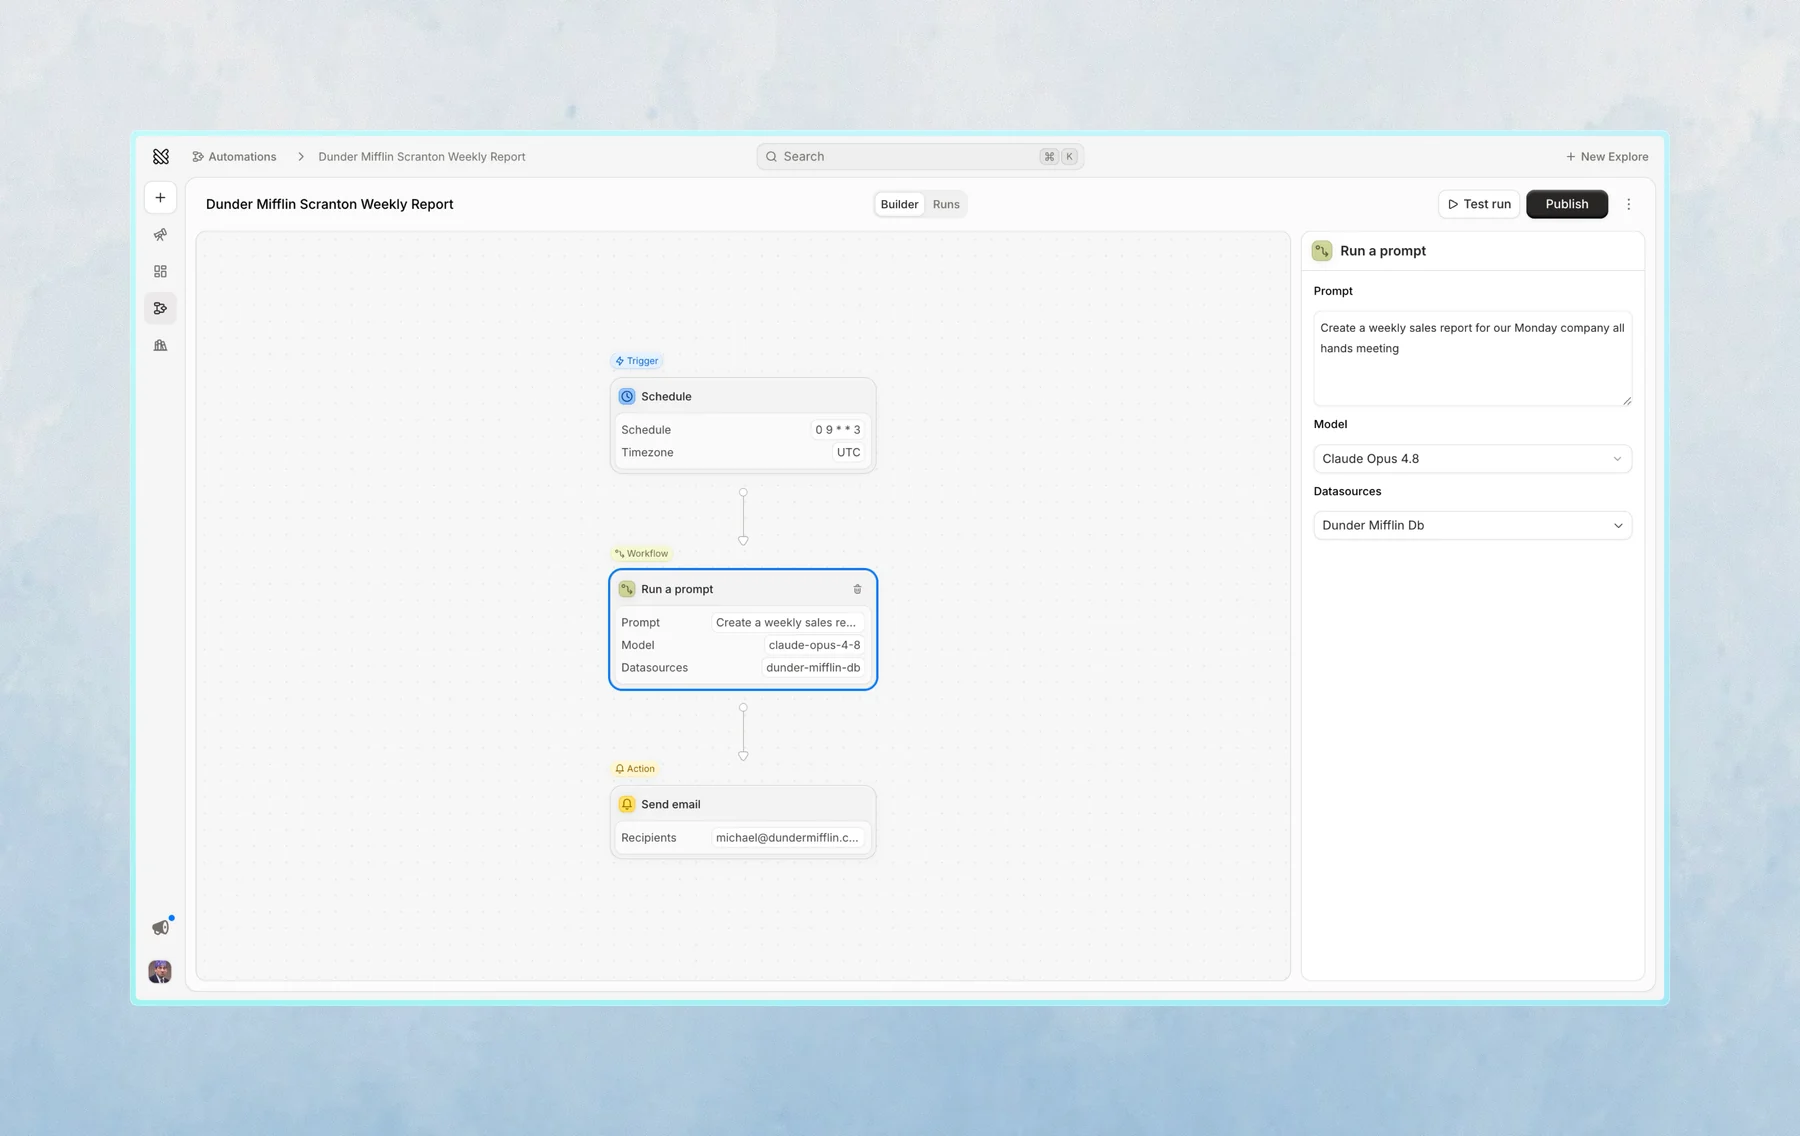Open the building icon in sidebar
The width and height of the screenshot is (1800, 1136).
coord(160,346)
